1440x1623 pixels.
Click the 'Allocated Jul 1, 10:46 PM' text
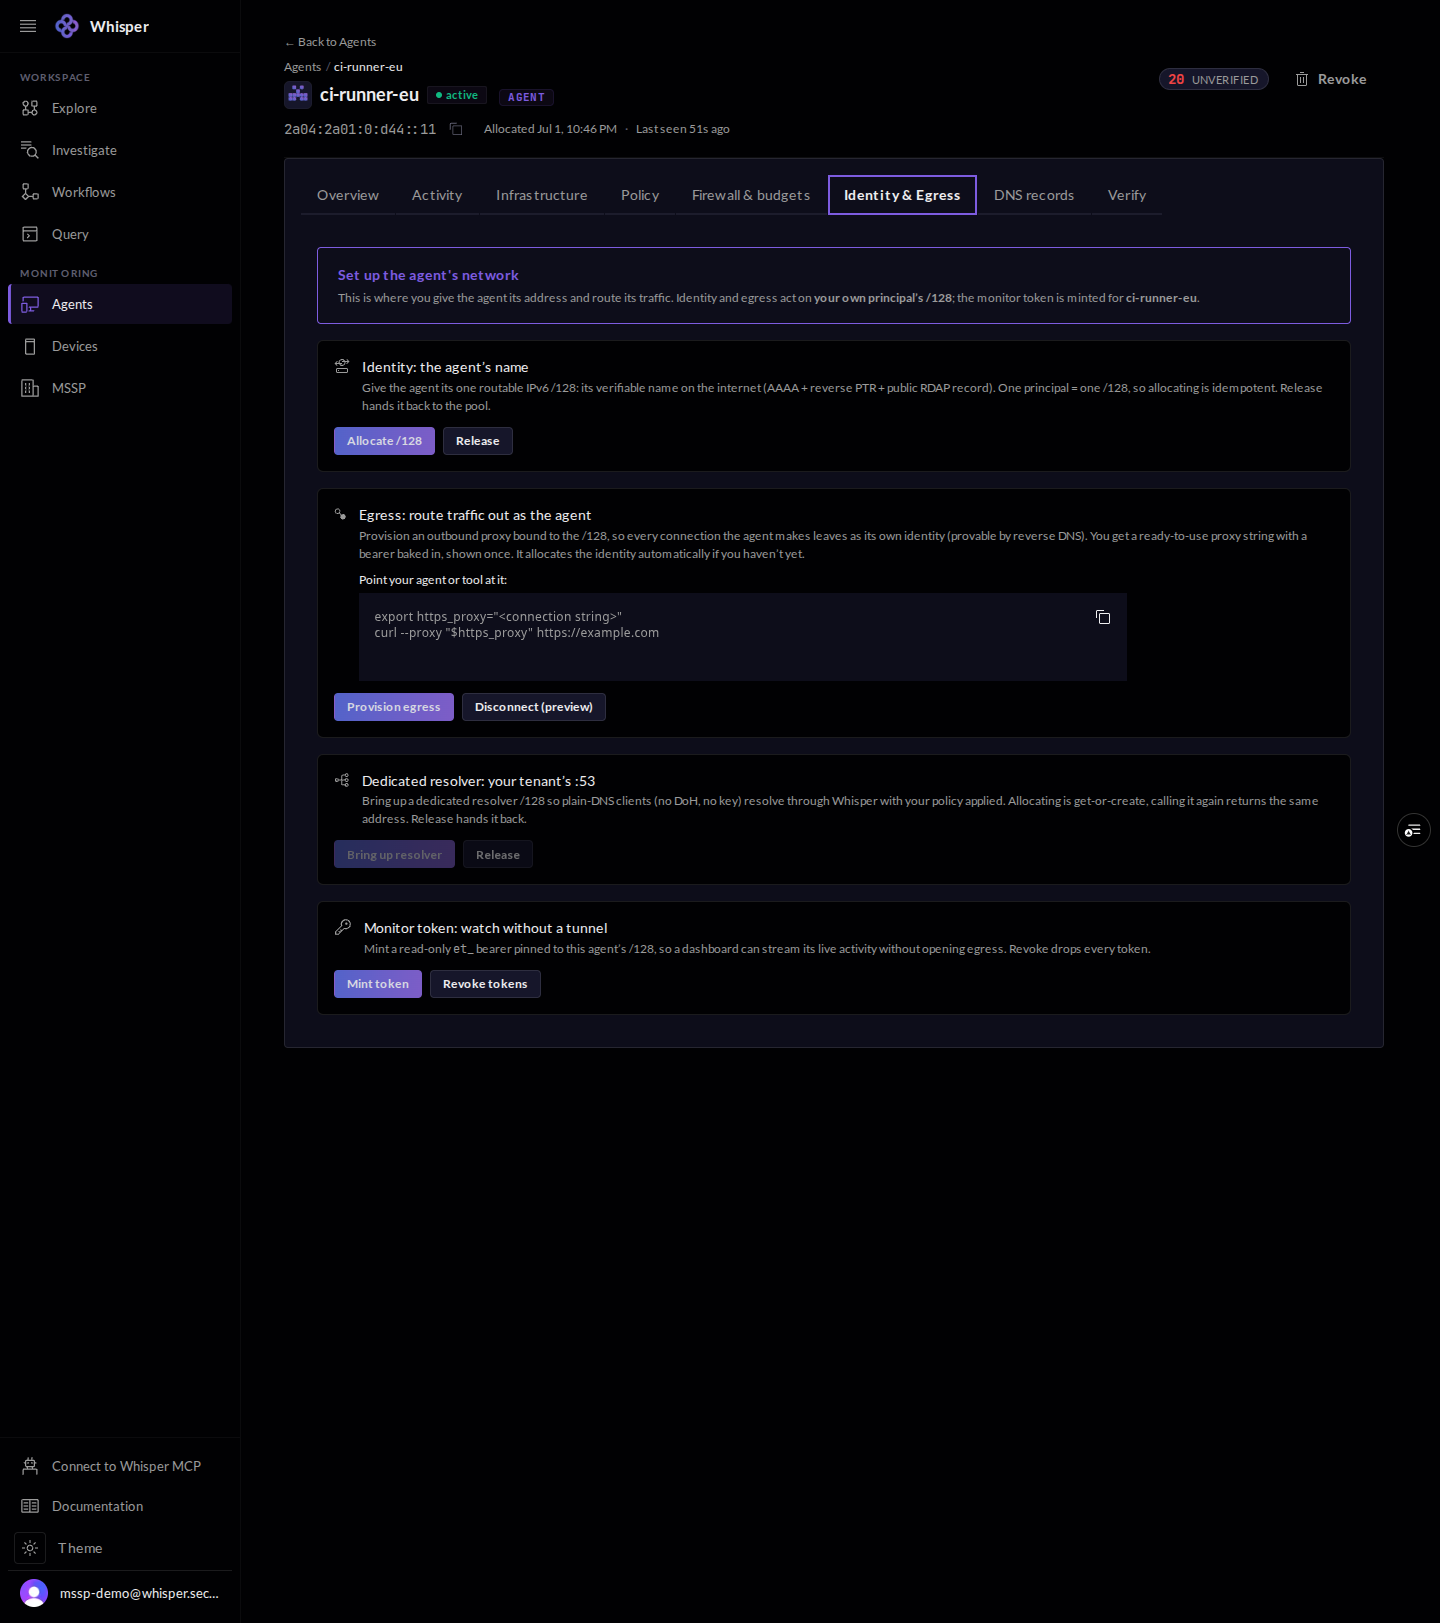[550, 129]
